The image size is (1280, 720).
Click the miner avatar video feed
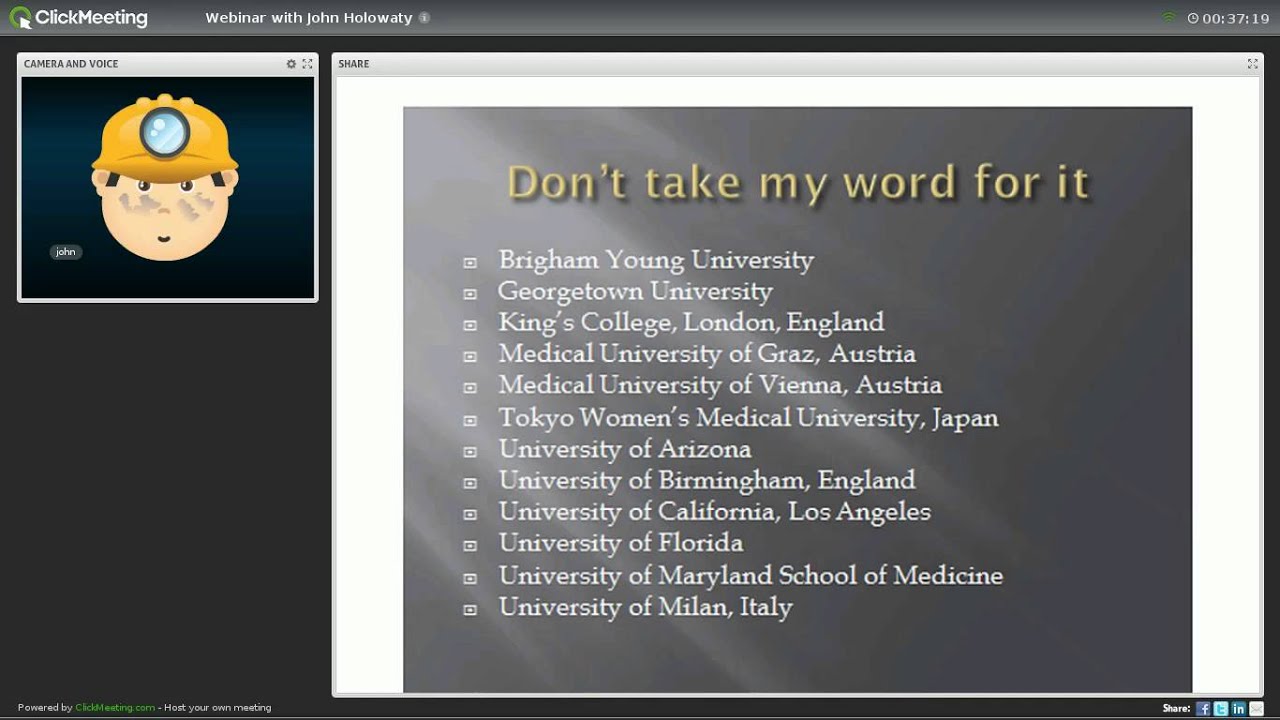pyautogui.click(x=167, y=187)
